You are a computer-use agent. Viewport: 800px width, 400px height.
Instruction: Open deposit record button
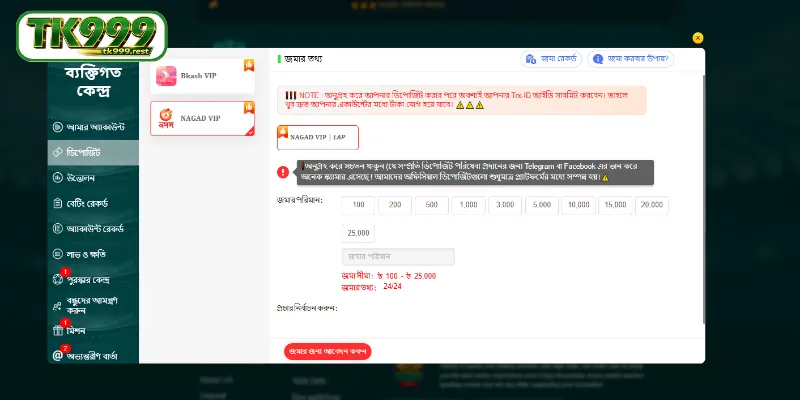(x=552, y=59)
